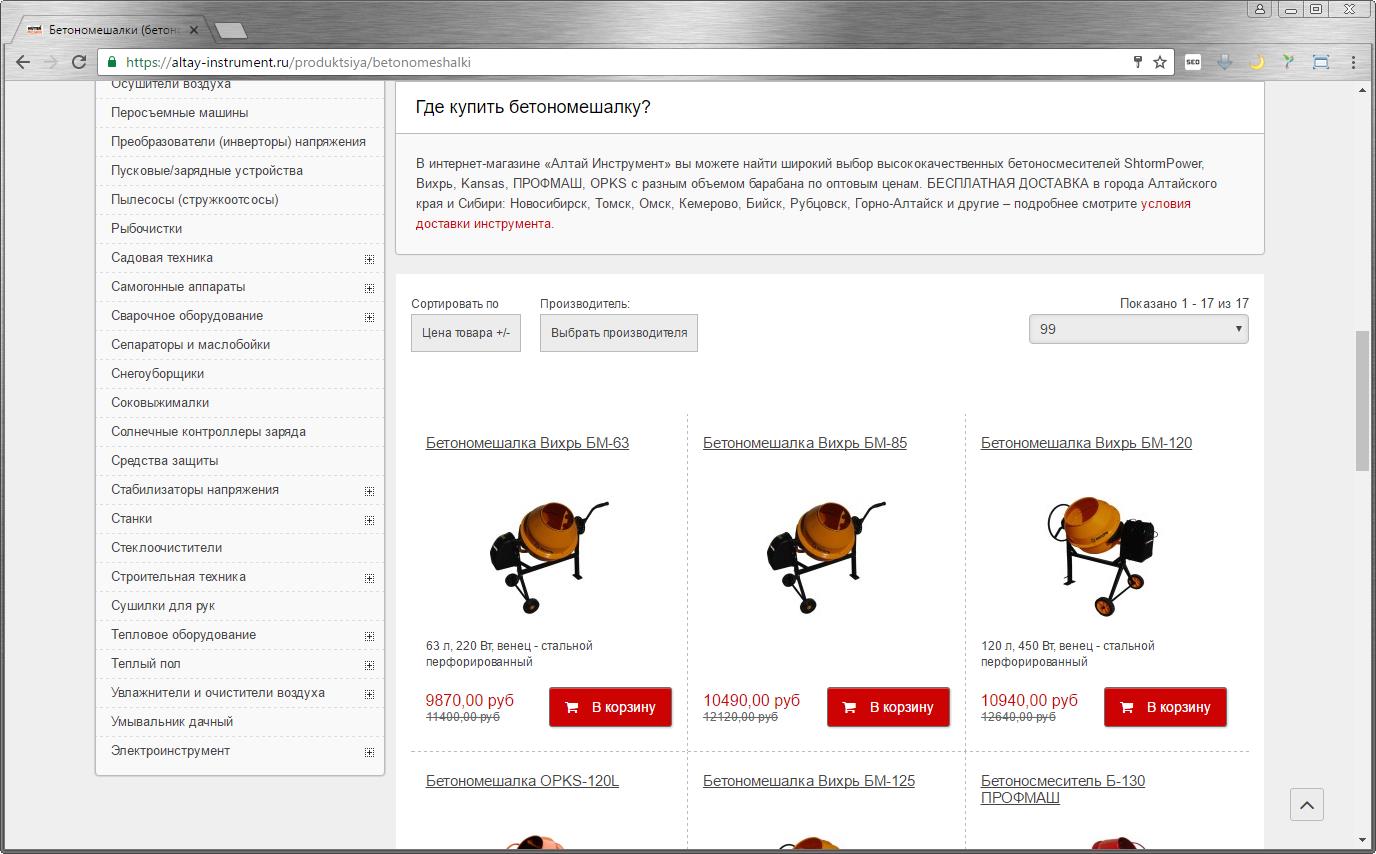Open the Средства защиты category
Image resolution: width=1376 pixels, height=854 pixels.
point(164,461)
